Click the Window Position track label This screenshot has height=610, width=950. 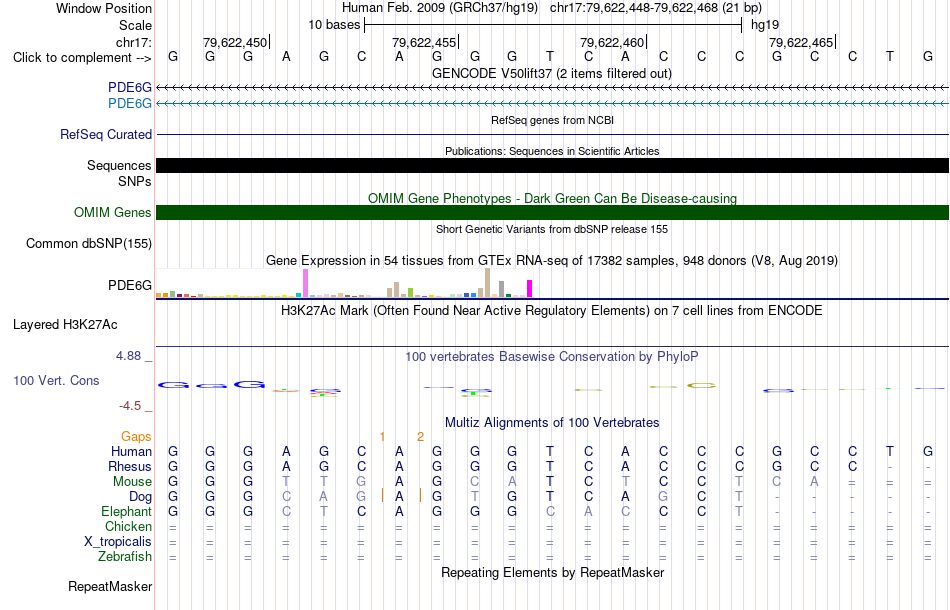click(x=104, y=8)
